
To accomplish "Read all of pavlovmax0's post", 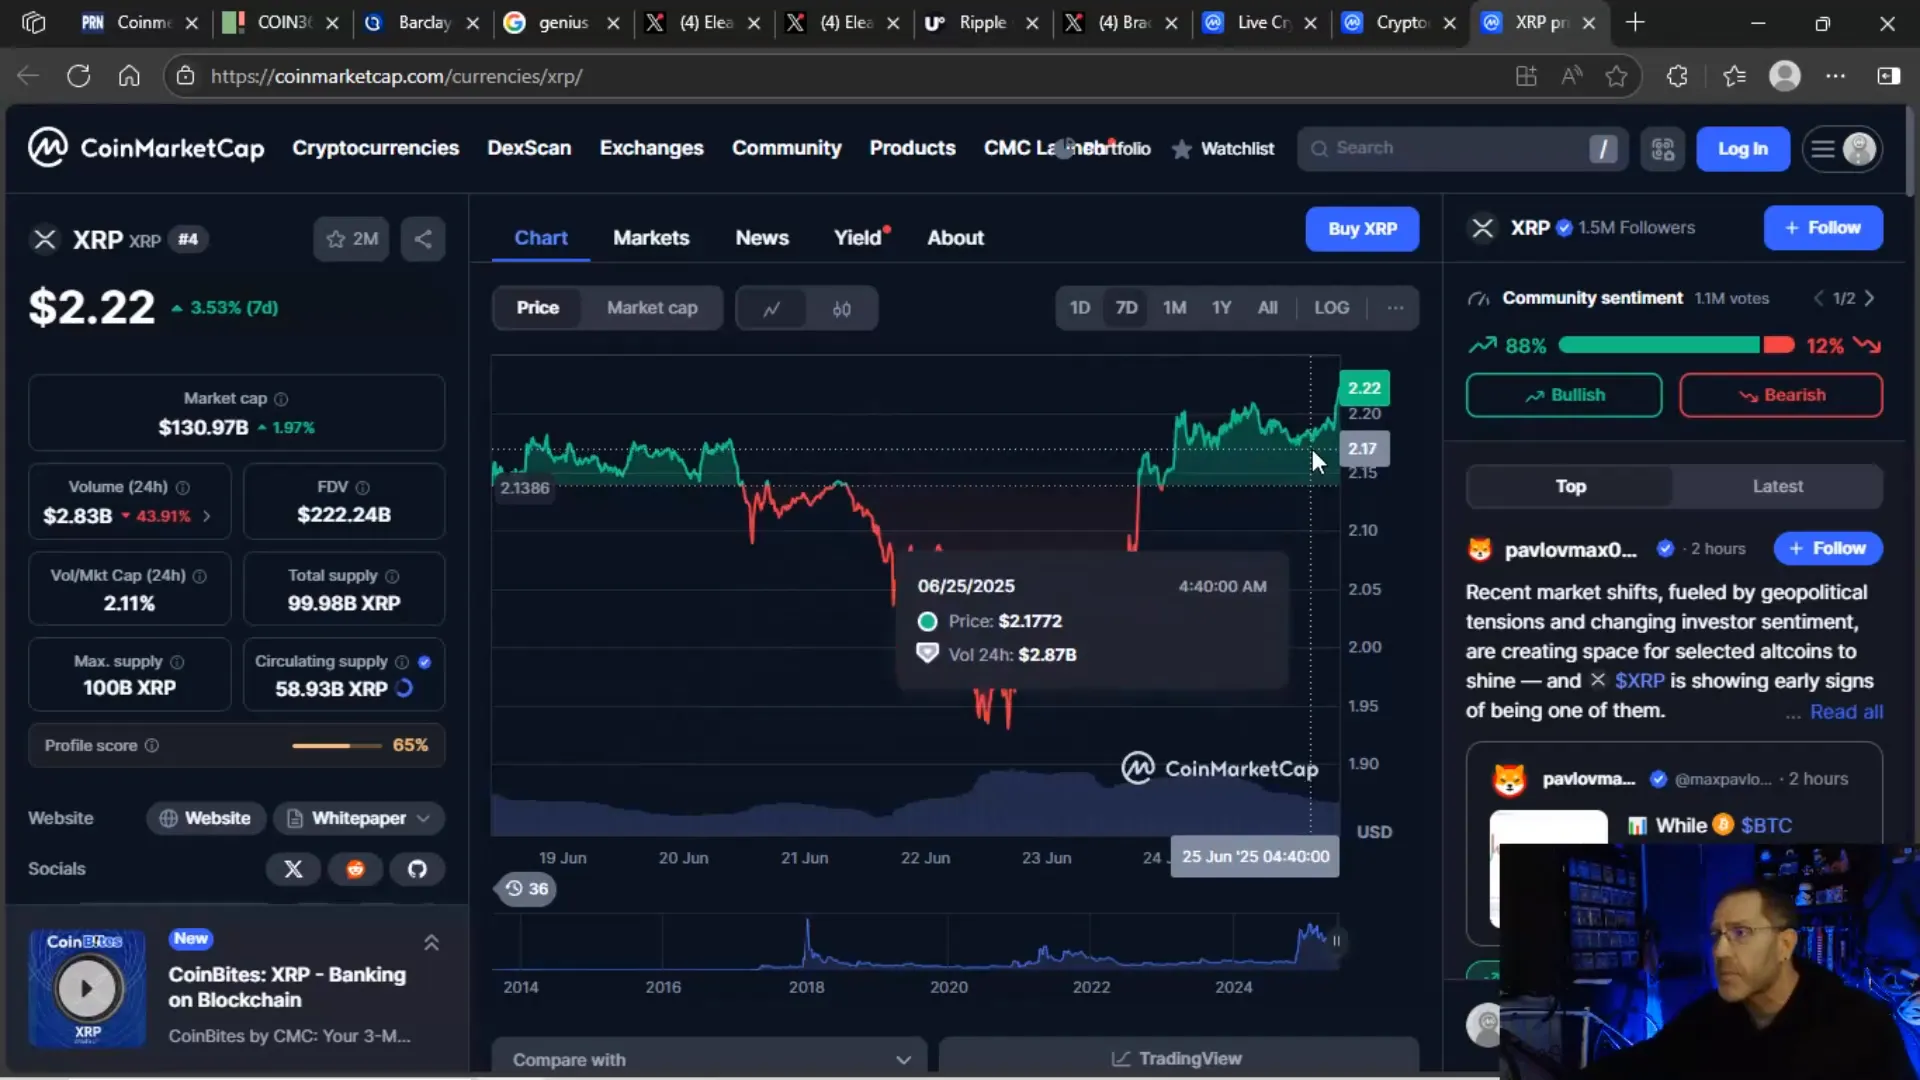I will [x=1846, y=712].
